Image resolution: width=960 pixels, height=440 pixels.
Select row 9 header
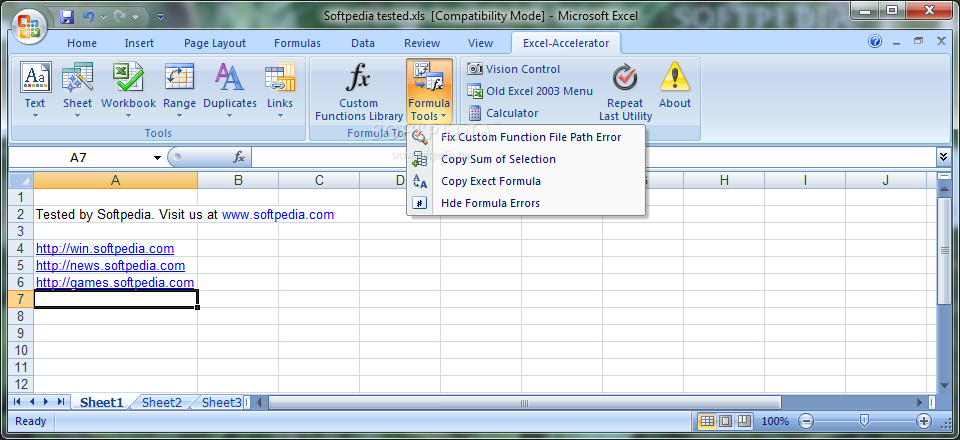point(21,334)
